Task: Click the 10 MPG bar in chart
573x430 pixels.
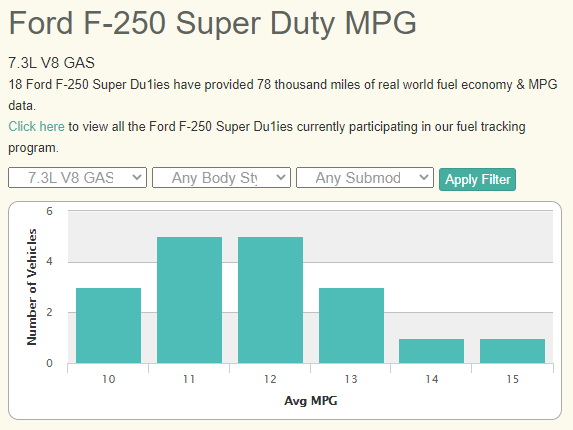Action: [x=109, y=326]
